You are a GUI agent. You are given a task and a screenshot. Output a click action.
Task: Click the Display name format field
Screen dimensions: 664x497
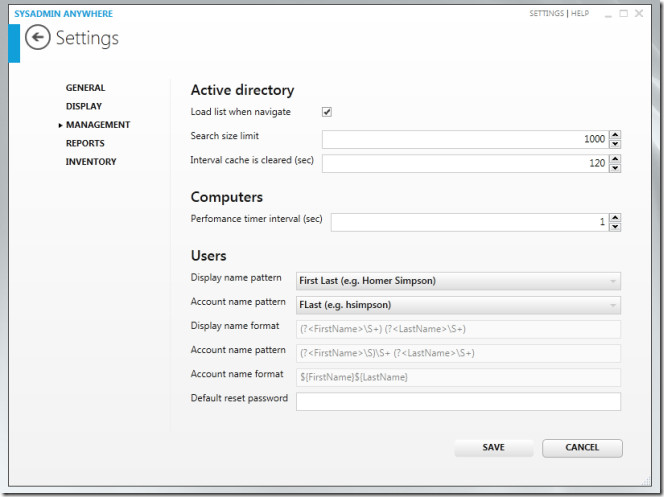(x=458, y=329)
